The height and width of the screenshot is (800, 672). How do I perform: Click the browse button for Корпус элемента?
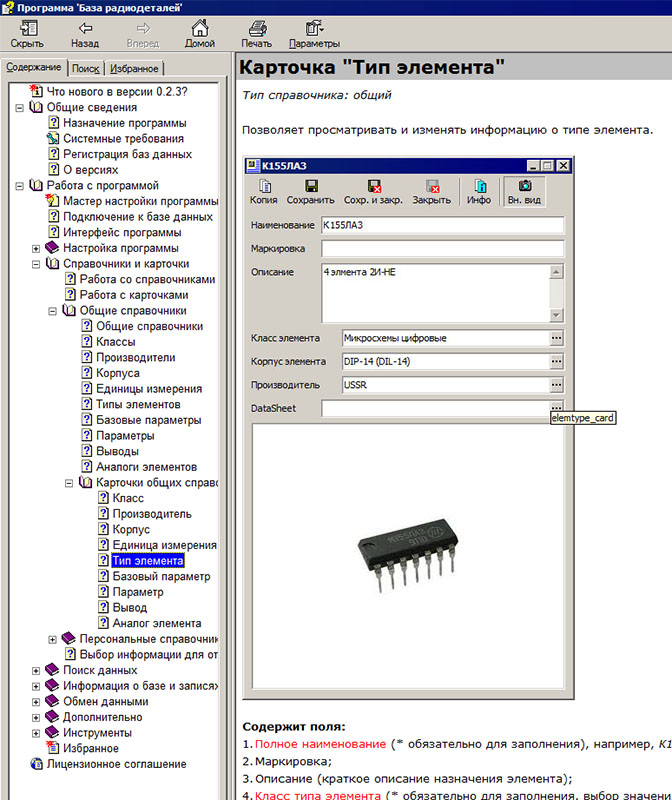[557, 361]
